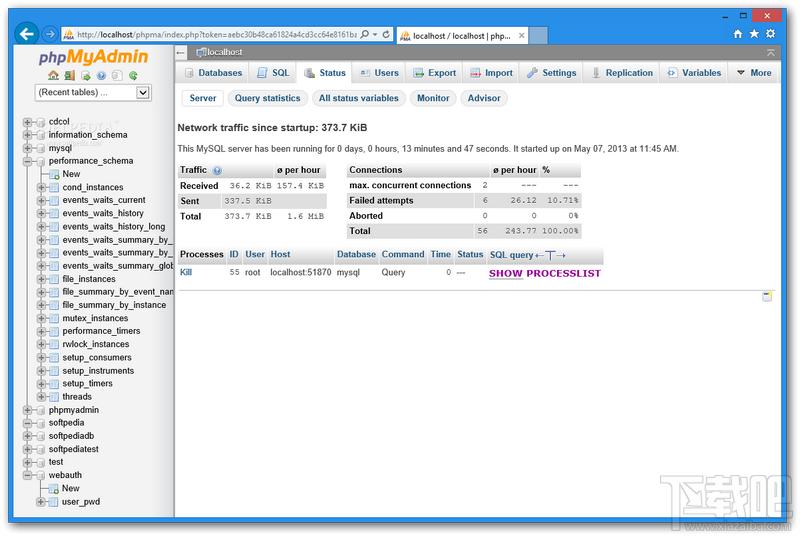Screen dimensions: 800x536
Task: Click the Kill link for process 55
Action: 187,272
